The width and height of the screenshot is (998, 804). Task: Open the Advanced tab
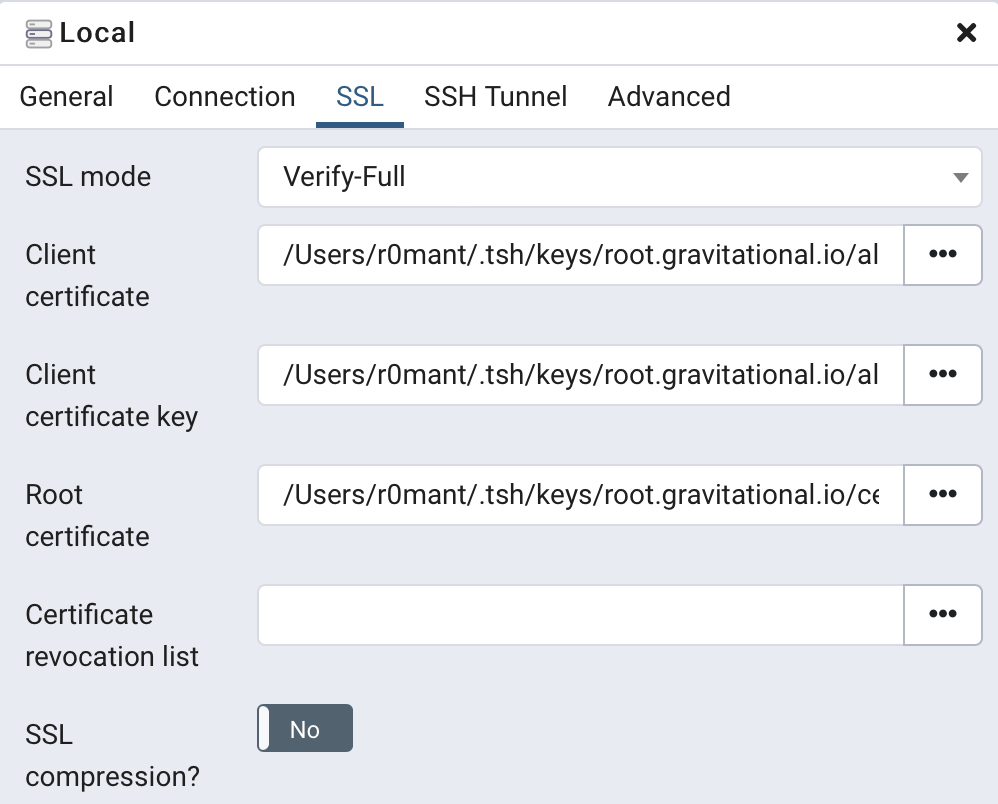pos(668,96)
